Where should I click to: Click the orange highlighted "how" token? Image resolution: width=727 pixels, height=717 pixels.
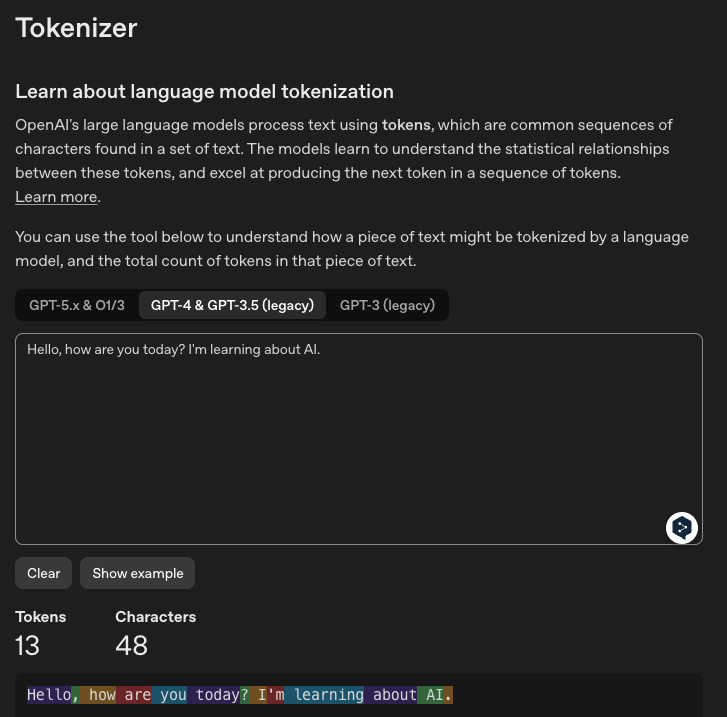101,695
